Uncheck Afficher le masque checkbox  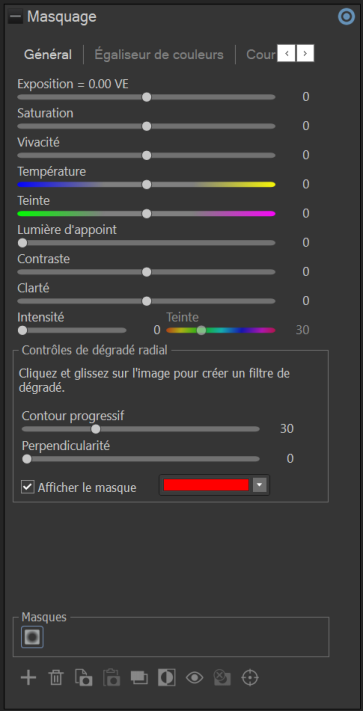28,487
